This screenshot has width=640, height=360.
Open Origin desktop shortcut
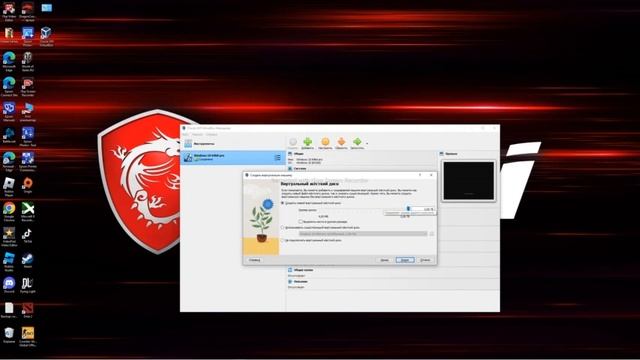click(x=27, y=185)
